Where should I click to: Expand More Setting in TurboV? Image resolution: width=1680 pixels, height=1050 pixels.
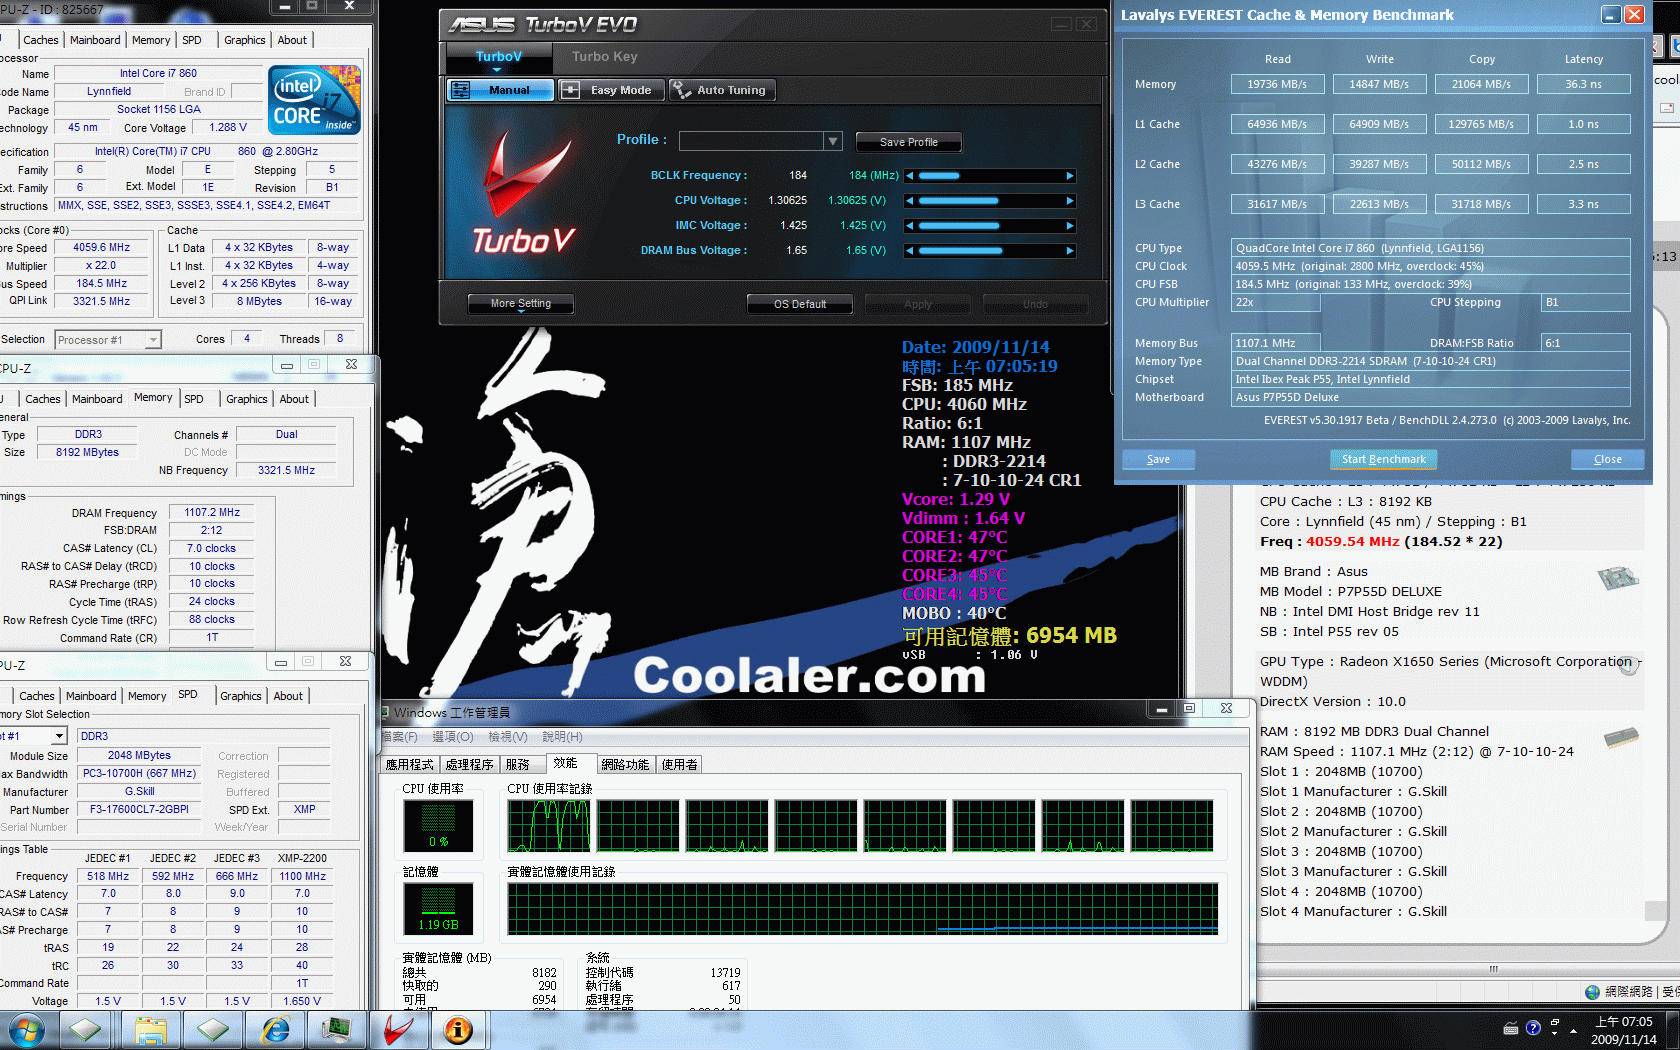pyautogui.click(x=520, y=303)
